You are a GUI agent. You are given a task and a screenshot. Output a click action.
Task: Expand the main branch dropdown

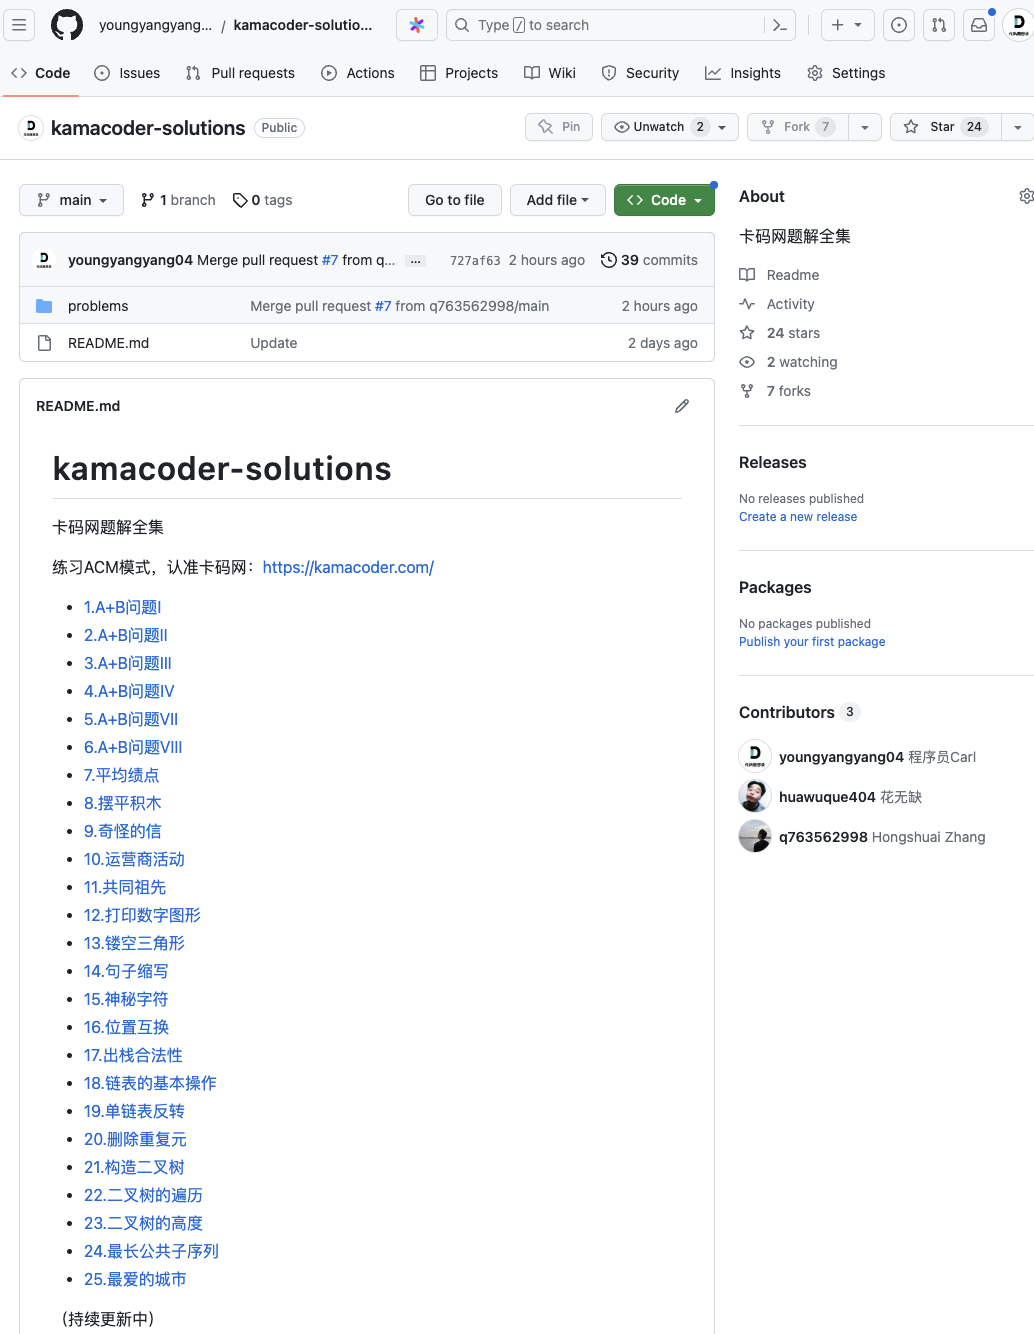pyautogui.click(x=71, y=200)
